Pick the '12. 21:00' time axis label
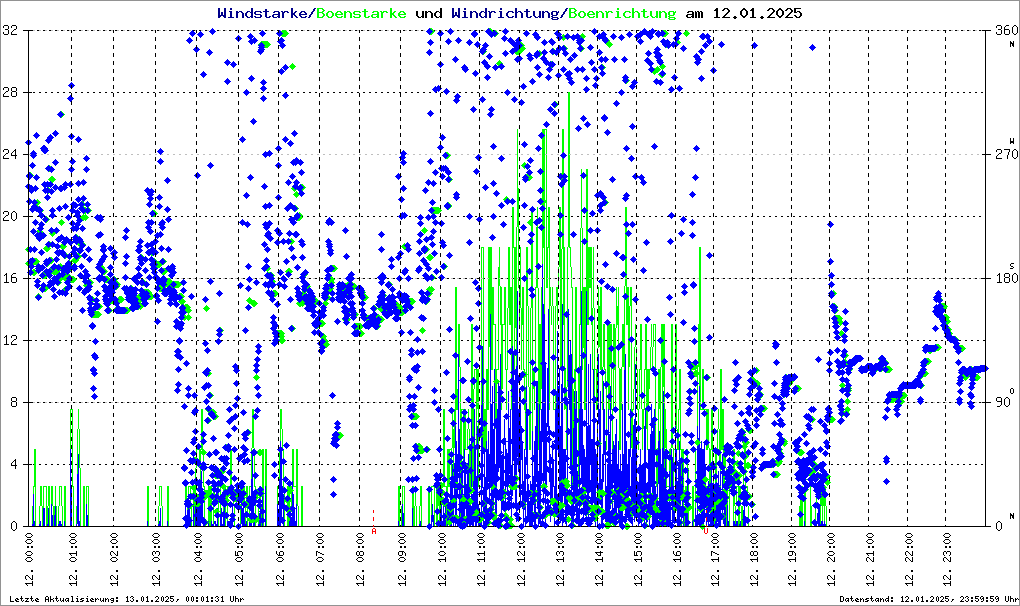This screenshot has height=606, width=1020. tap(870, 560)
